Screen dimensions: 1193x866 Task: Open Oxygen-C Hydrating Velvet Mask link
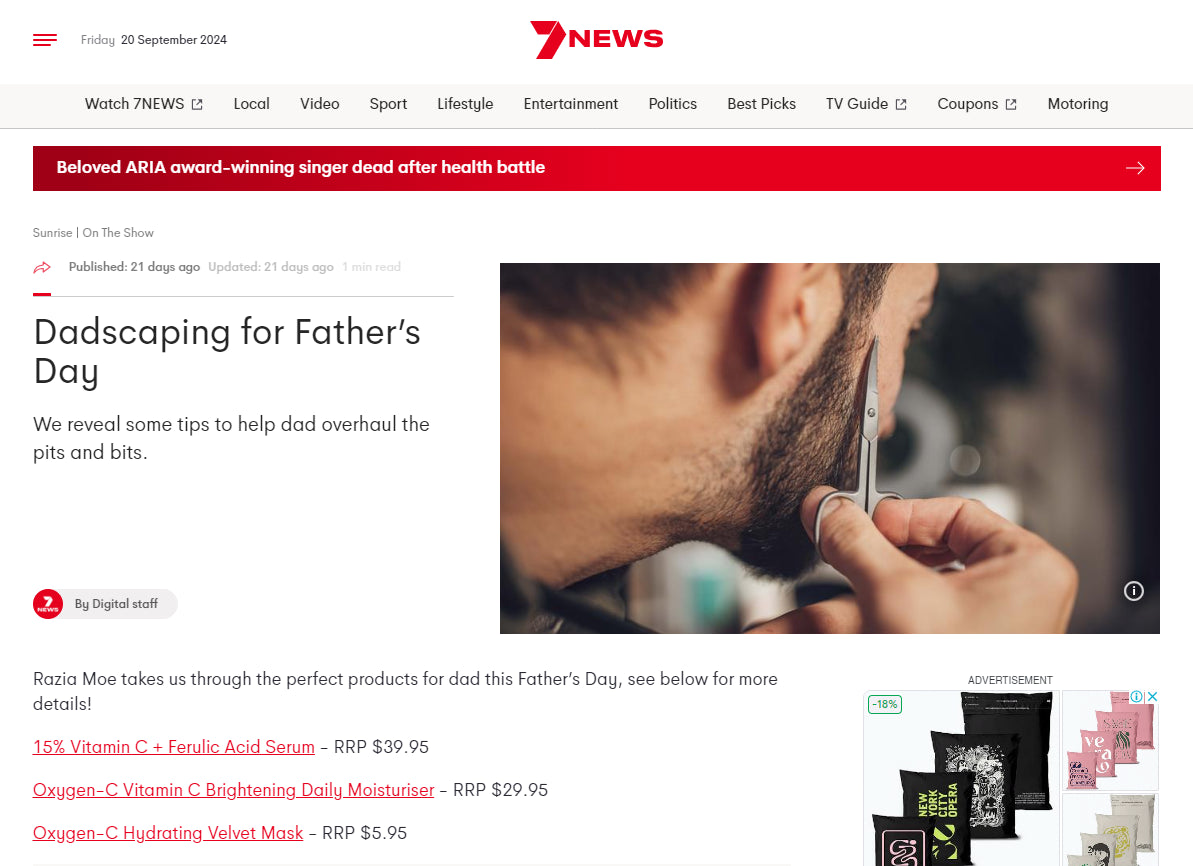[168, 833]
